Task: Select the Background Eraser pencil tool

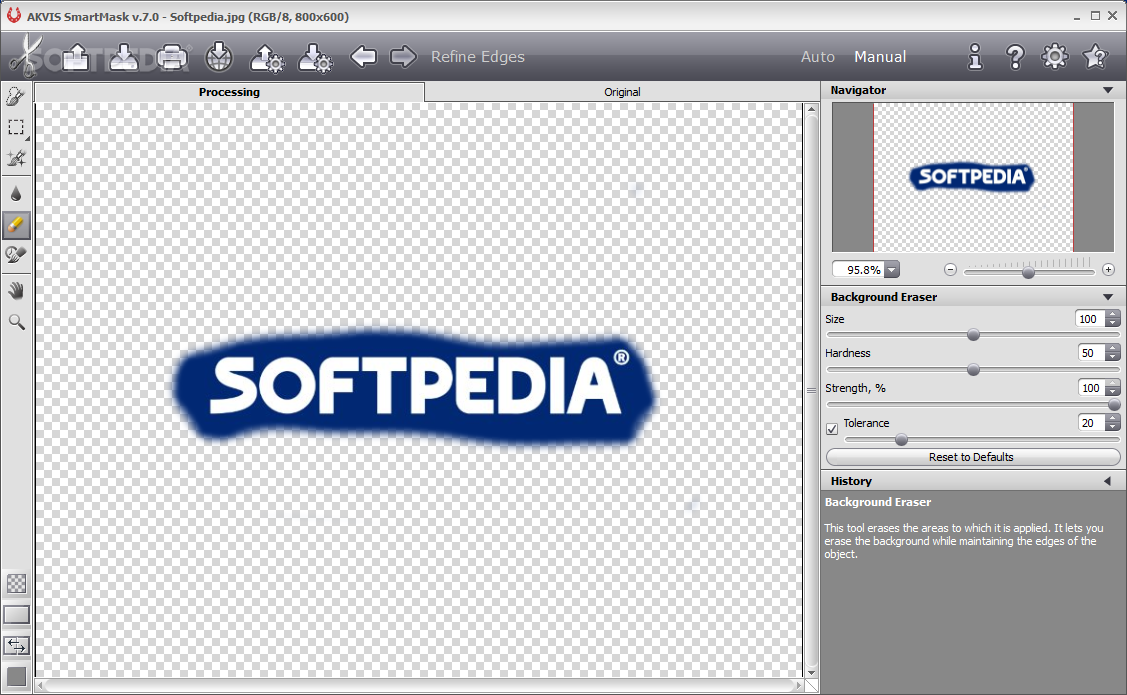Action: [16, 224]
